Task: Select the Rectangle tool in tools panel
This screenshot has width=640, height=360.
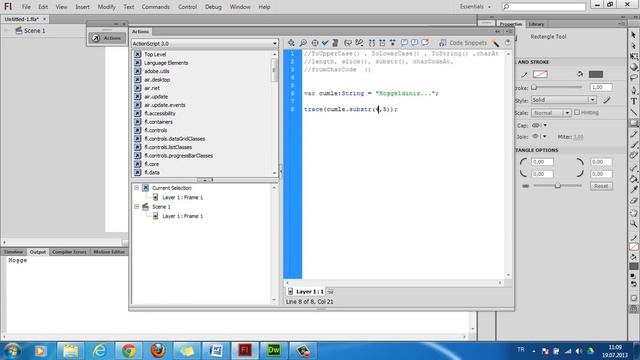Action: click(x=633, y=123)
